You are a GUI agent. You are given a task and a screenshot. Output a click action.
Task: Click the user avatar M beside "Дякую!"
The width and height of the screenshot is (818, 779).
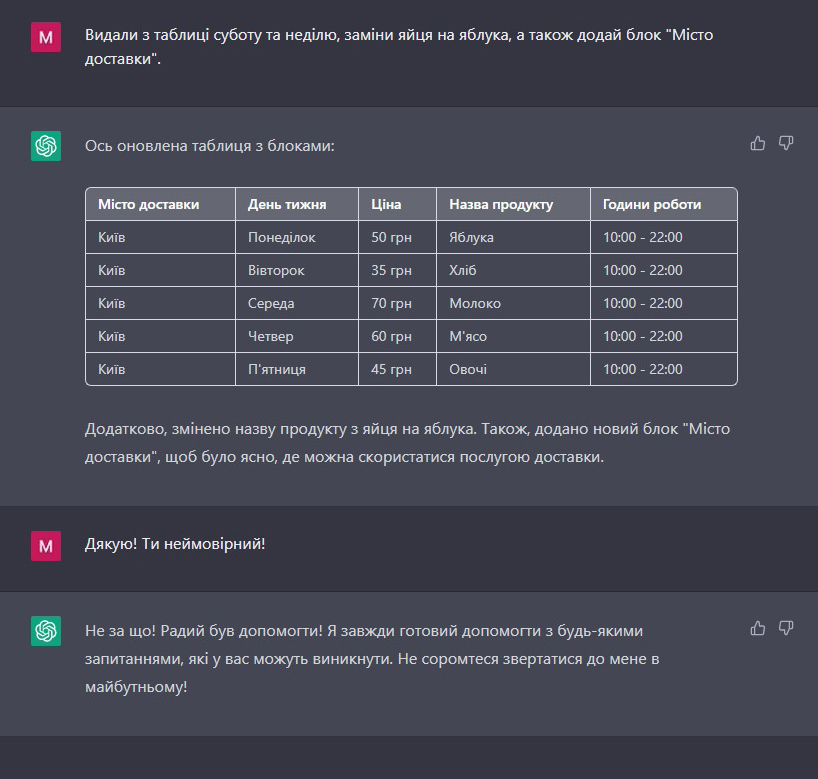tap(46, 545)
